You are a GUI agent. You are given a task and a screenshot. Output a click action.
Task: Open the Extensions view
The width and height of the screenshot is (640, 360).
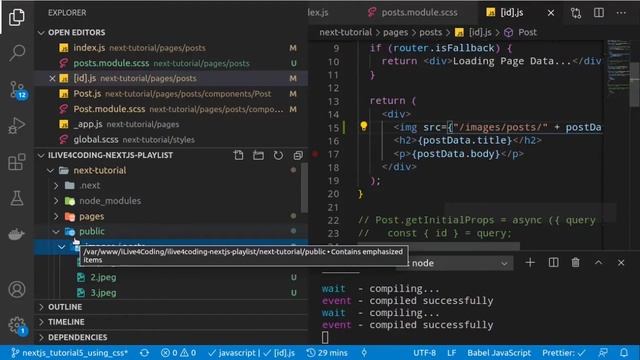17,162
